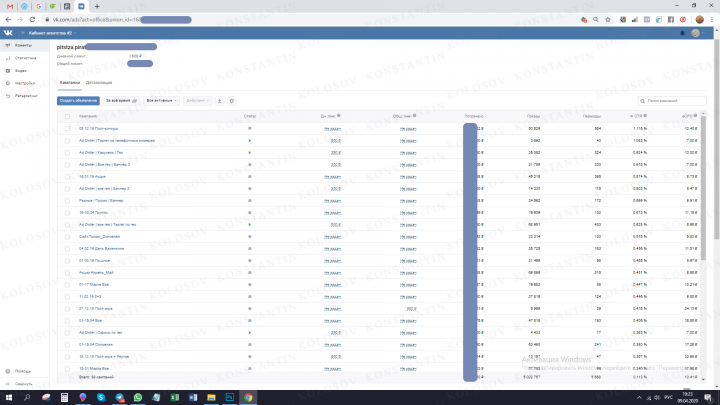Open a new Chrome tab with plus button
720x405 pixels.
97,6
